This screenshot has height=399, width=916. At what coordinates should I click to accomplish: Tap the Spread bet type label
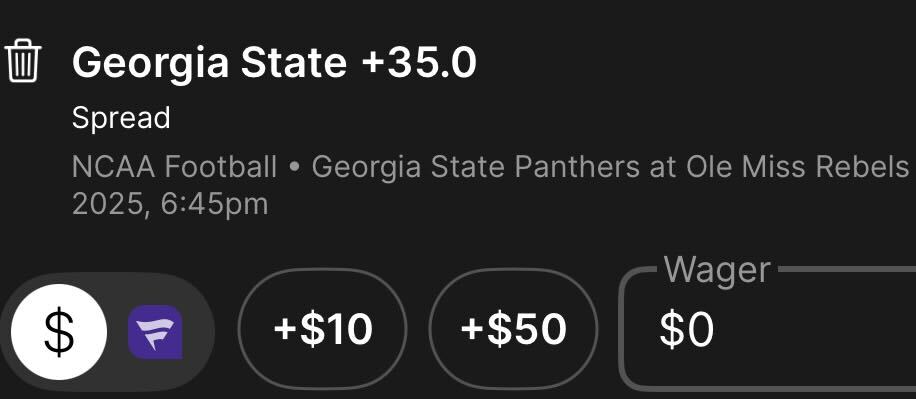coord(121,118)
